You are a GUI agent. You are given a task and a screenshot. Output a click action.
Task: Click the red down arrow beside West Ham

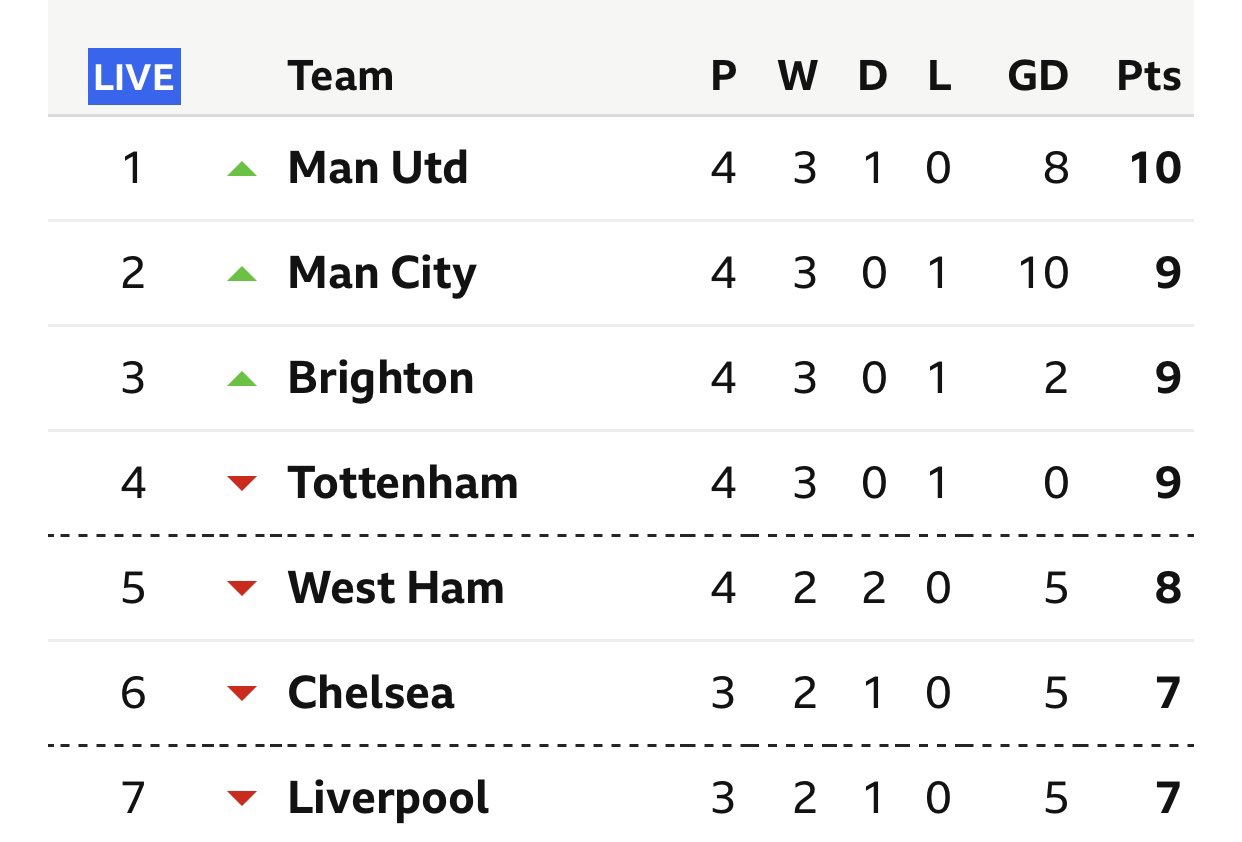tap(242, 588)
